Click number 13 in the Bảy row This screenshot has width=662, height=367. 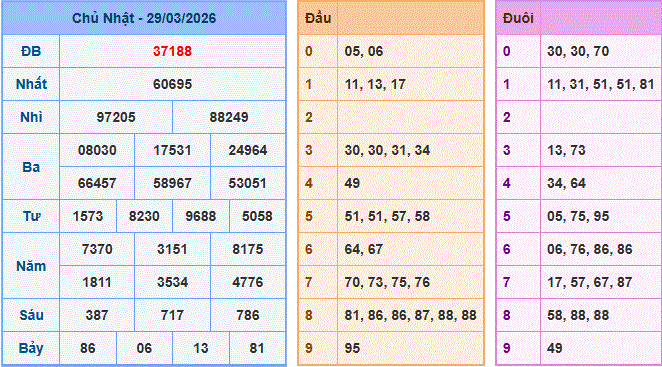click(201, 348)
